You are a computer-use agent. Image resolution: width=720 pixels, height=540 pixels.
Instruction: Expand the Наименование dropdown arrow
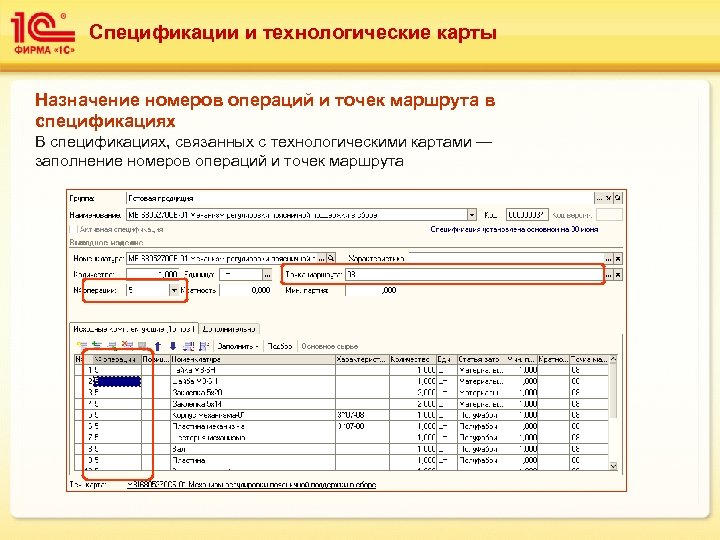(472, 214)
